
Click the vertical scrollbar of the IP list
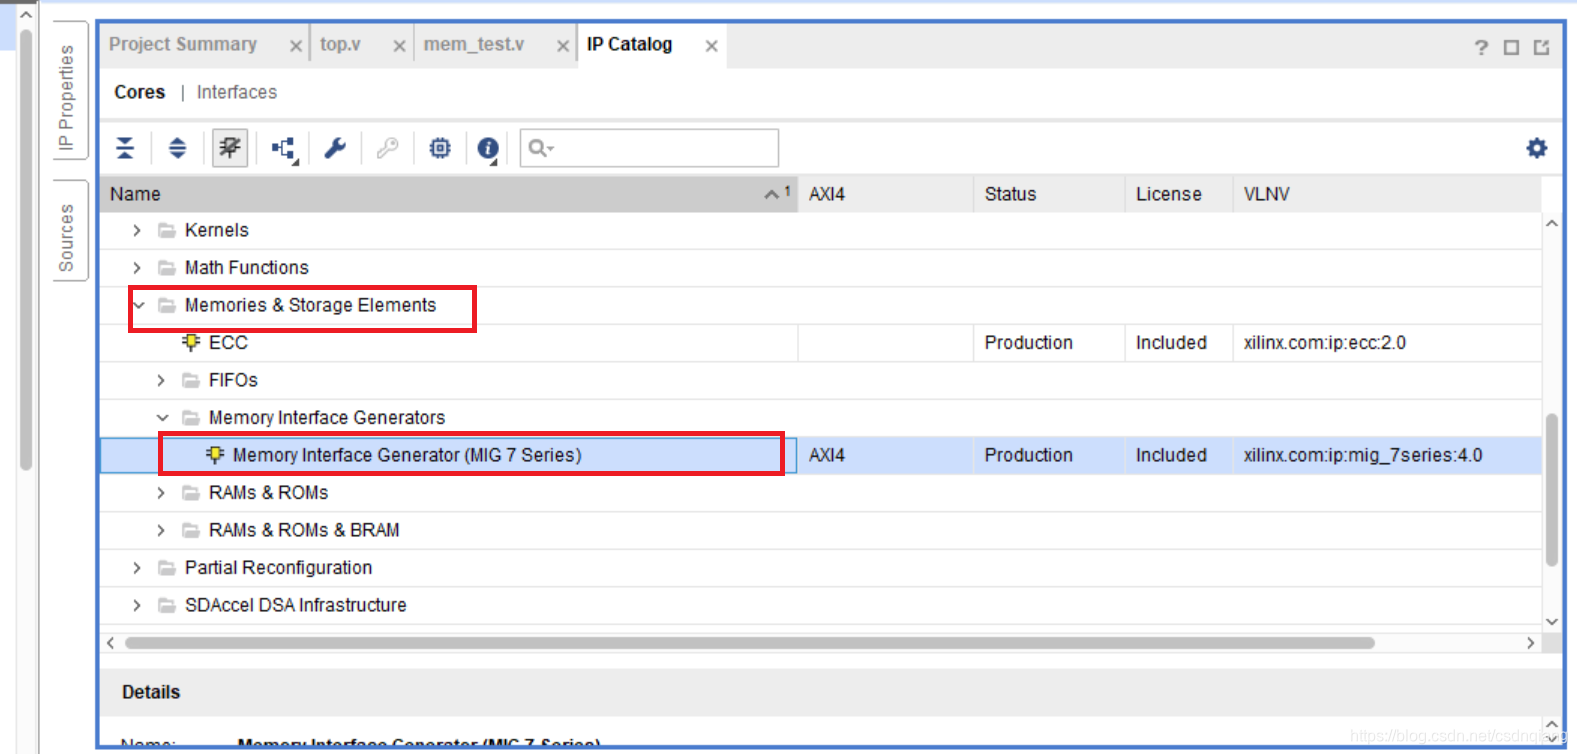[1552, 490]
